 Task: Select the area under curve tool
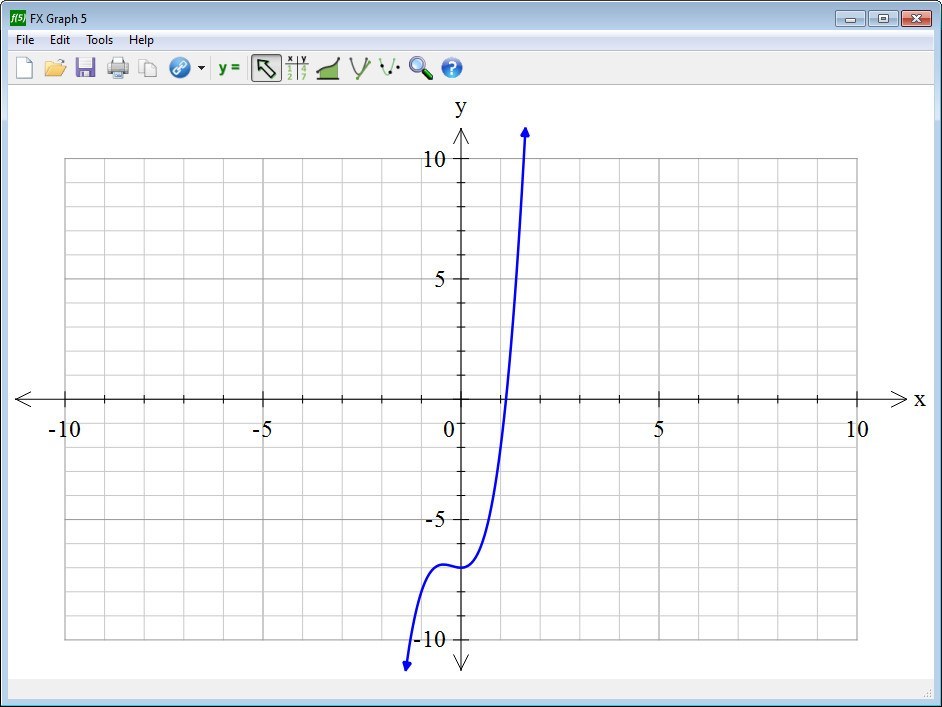(x=328, y=68)
